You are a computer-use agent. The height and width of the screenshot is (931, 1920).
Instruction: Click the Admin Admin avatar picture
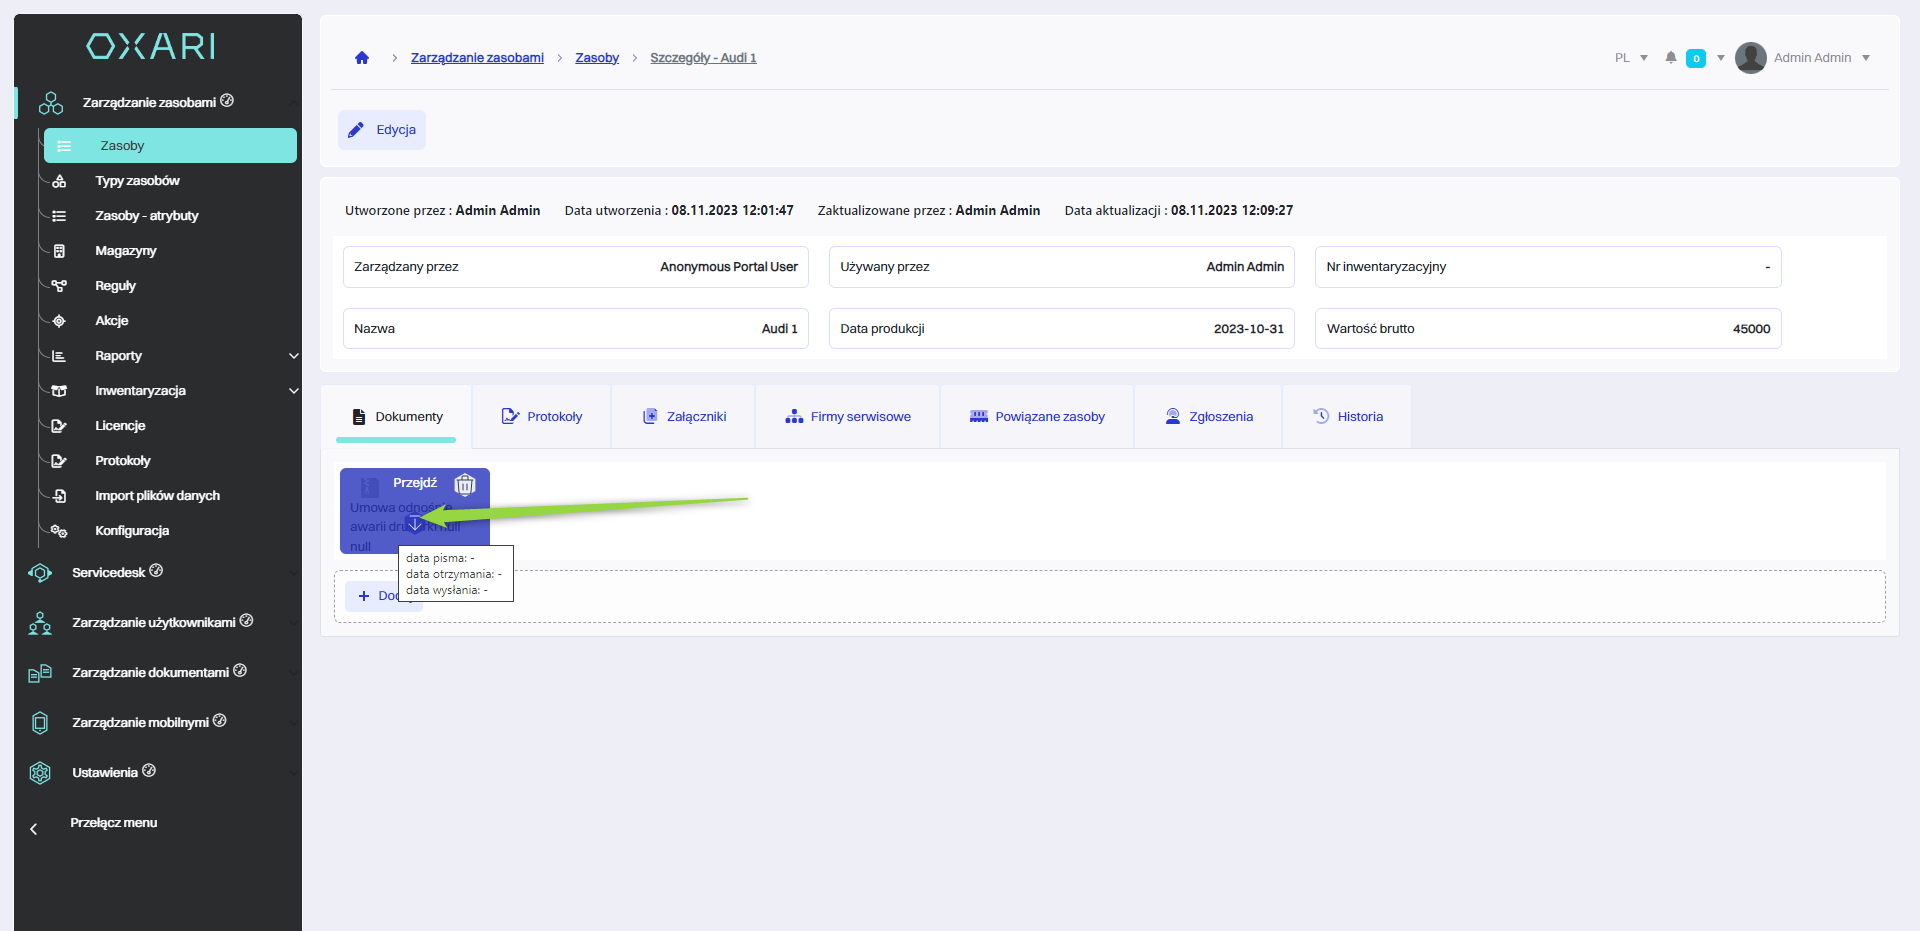(1750, 58)
